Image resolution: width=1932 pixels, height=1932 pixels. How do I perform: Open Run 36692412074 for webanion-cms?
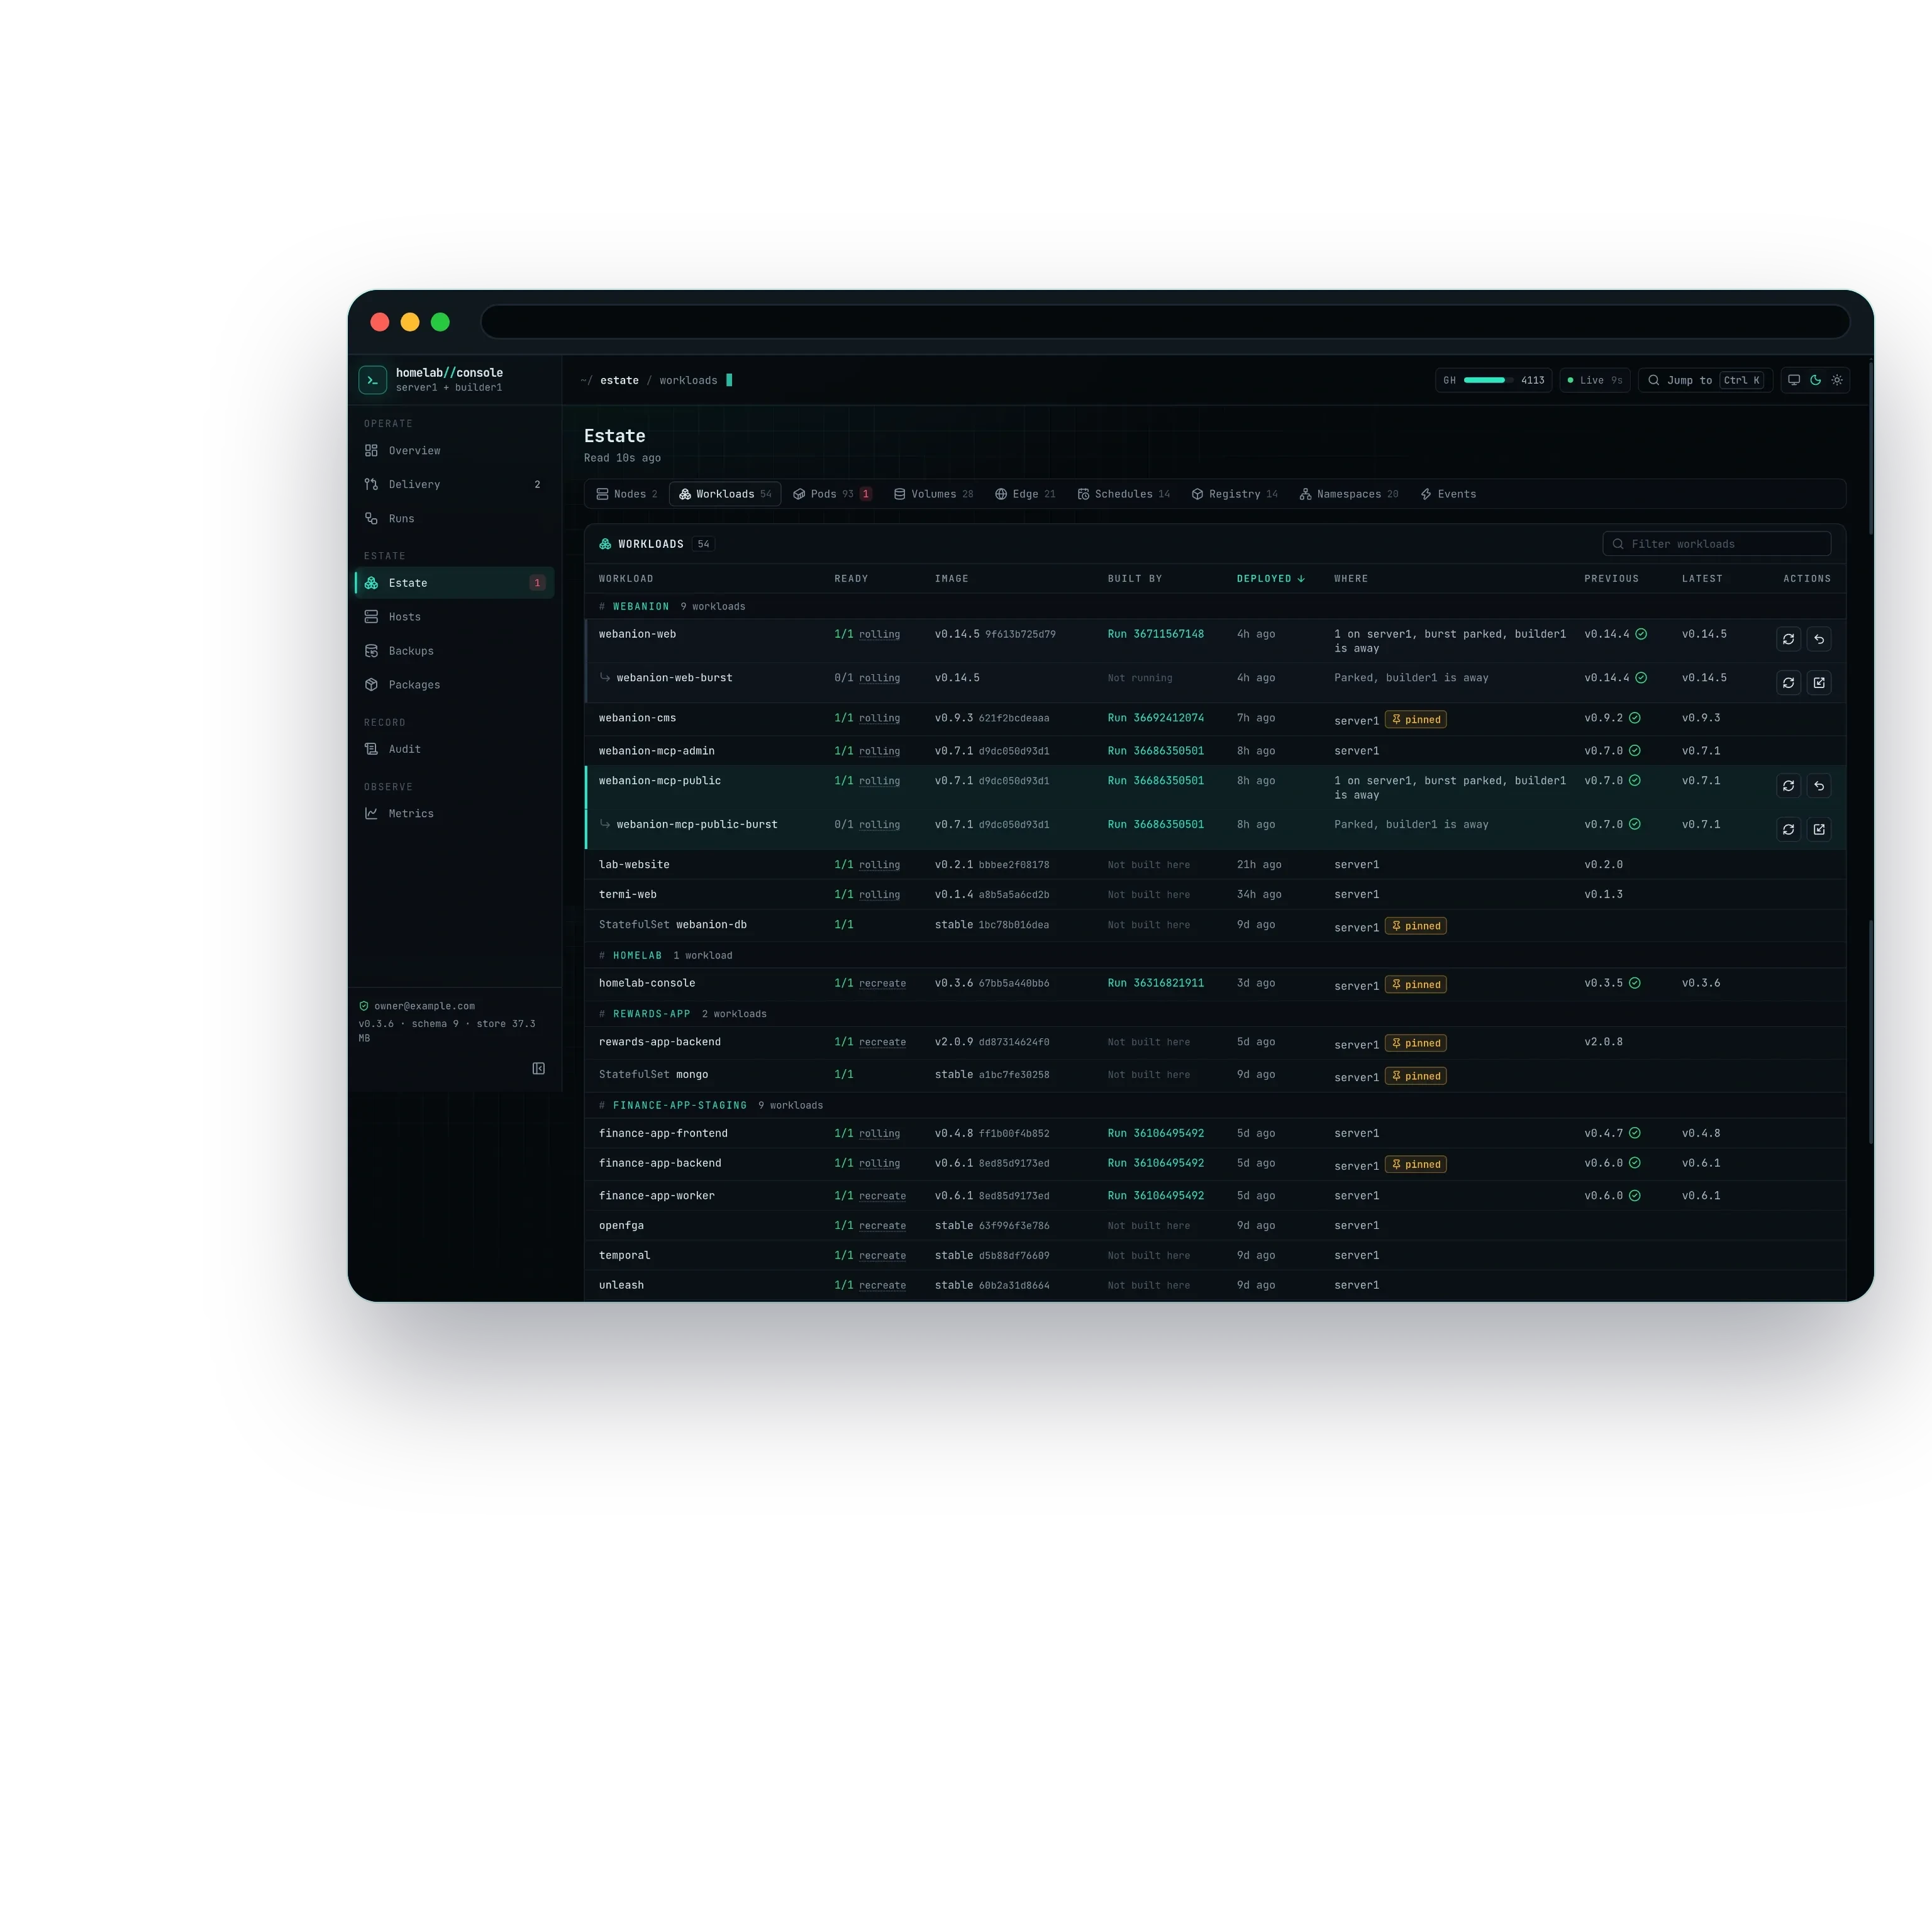click(x=1155, y=718)
